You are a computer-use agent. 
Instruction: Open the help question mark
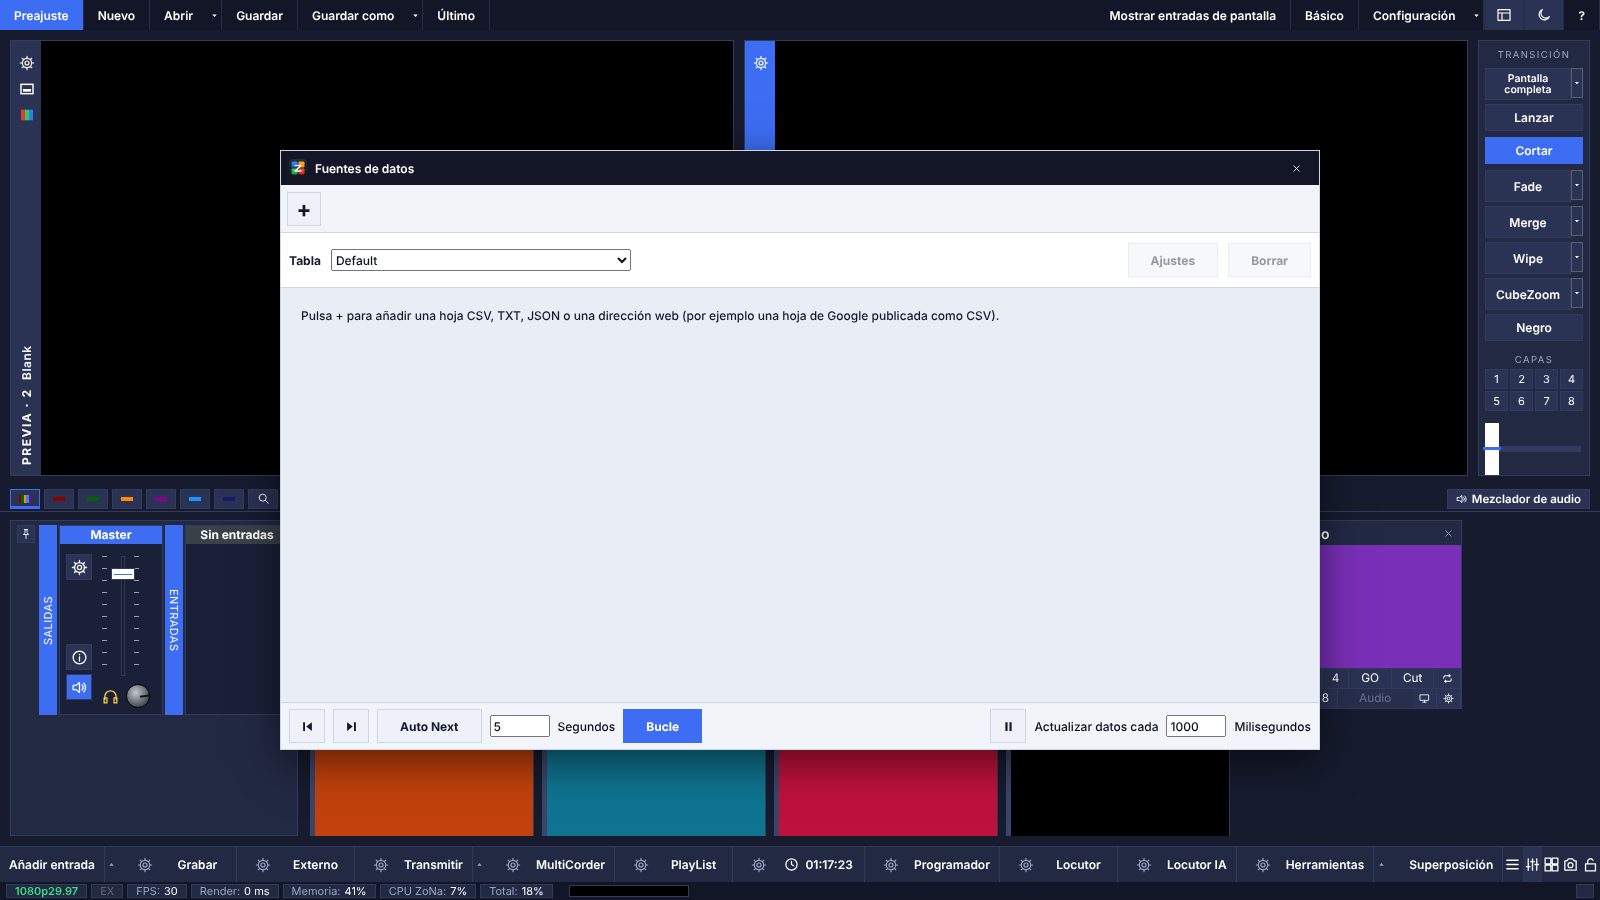(1581, 15)
